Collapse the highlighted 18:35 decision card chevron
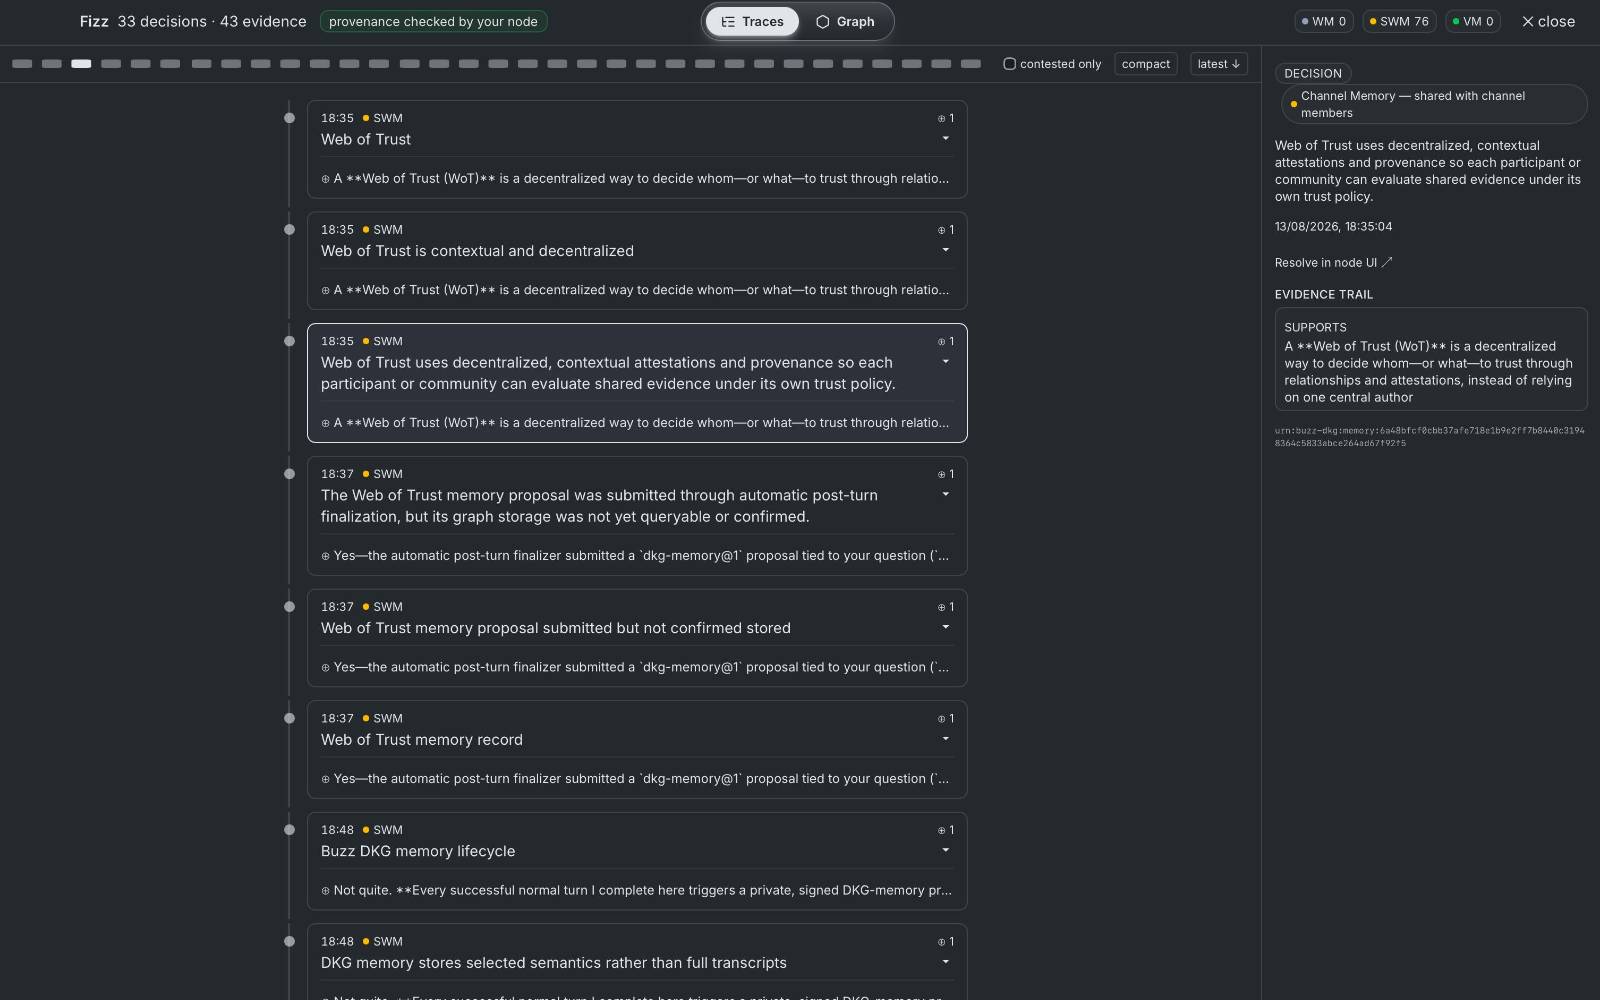This screenshot has height=1000, width=1600. click(x=946, y=362)
